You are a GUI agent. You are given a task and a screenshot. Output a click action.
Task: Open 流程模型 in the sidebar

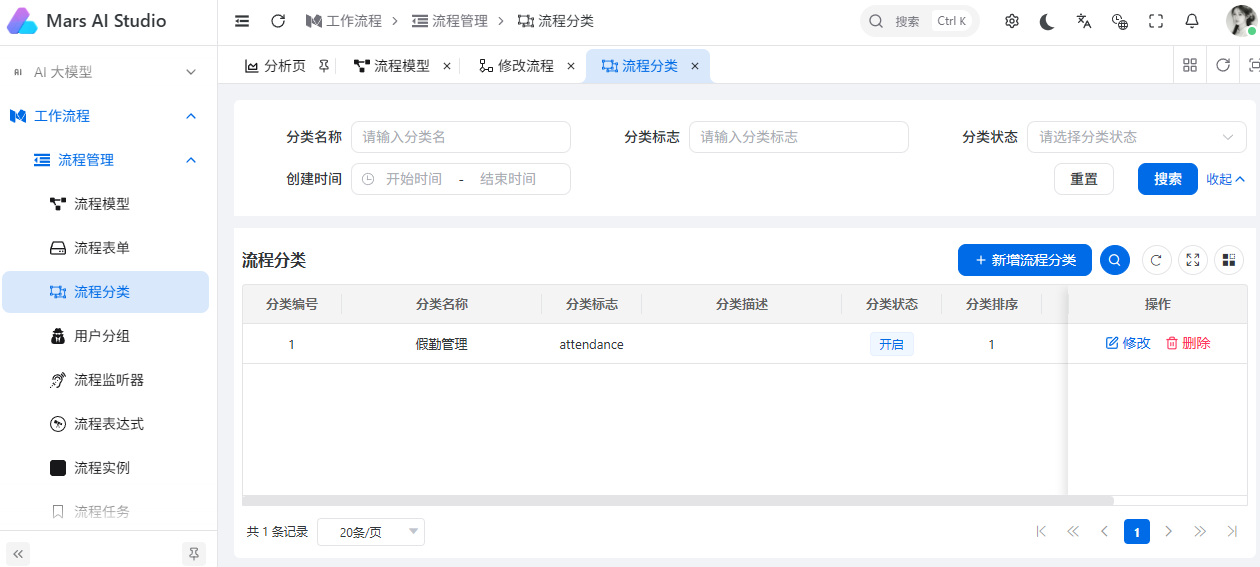pyautogui.click(x=105, y=204)
